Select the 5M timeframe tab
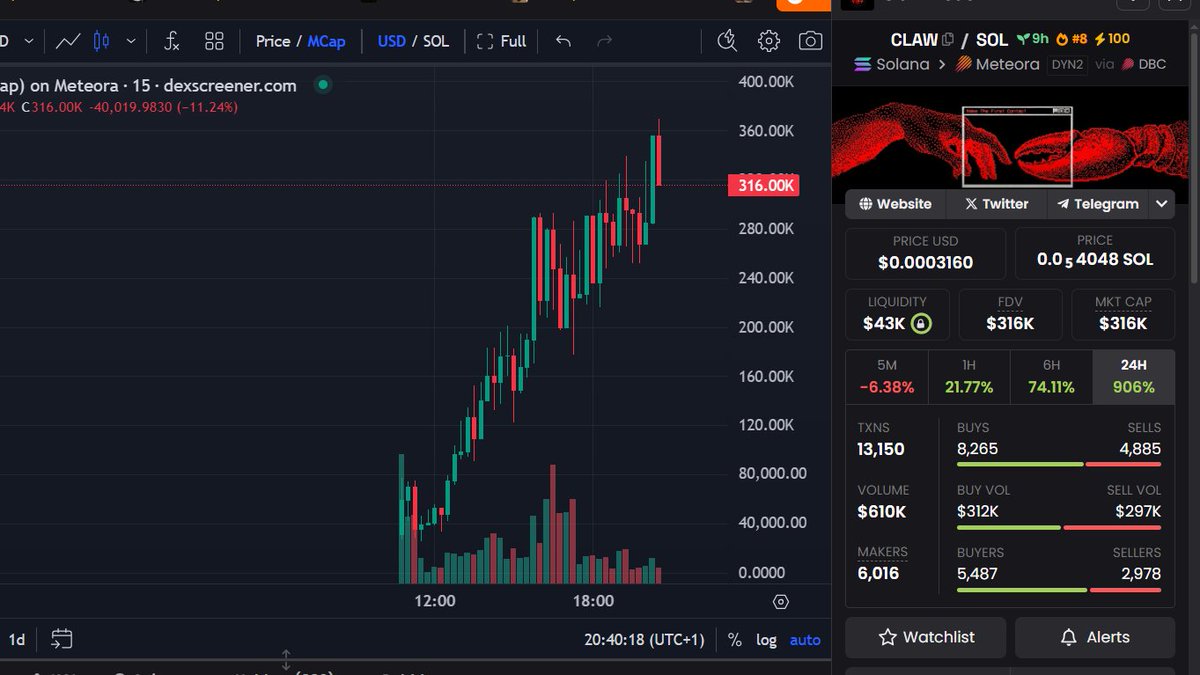The image size is (1200, 675). click(x=887, y=377)
